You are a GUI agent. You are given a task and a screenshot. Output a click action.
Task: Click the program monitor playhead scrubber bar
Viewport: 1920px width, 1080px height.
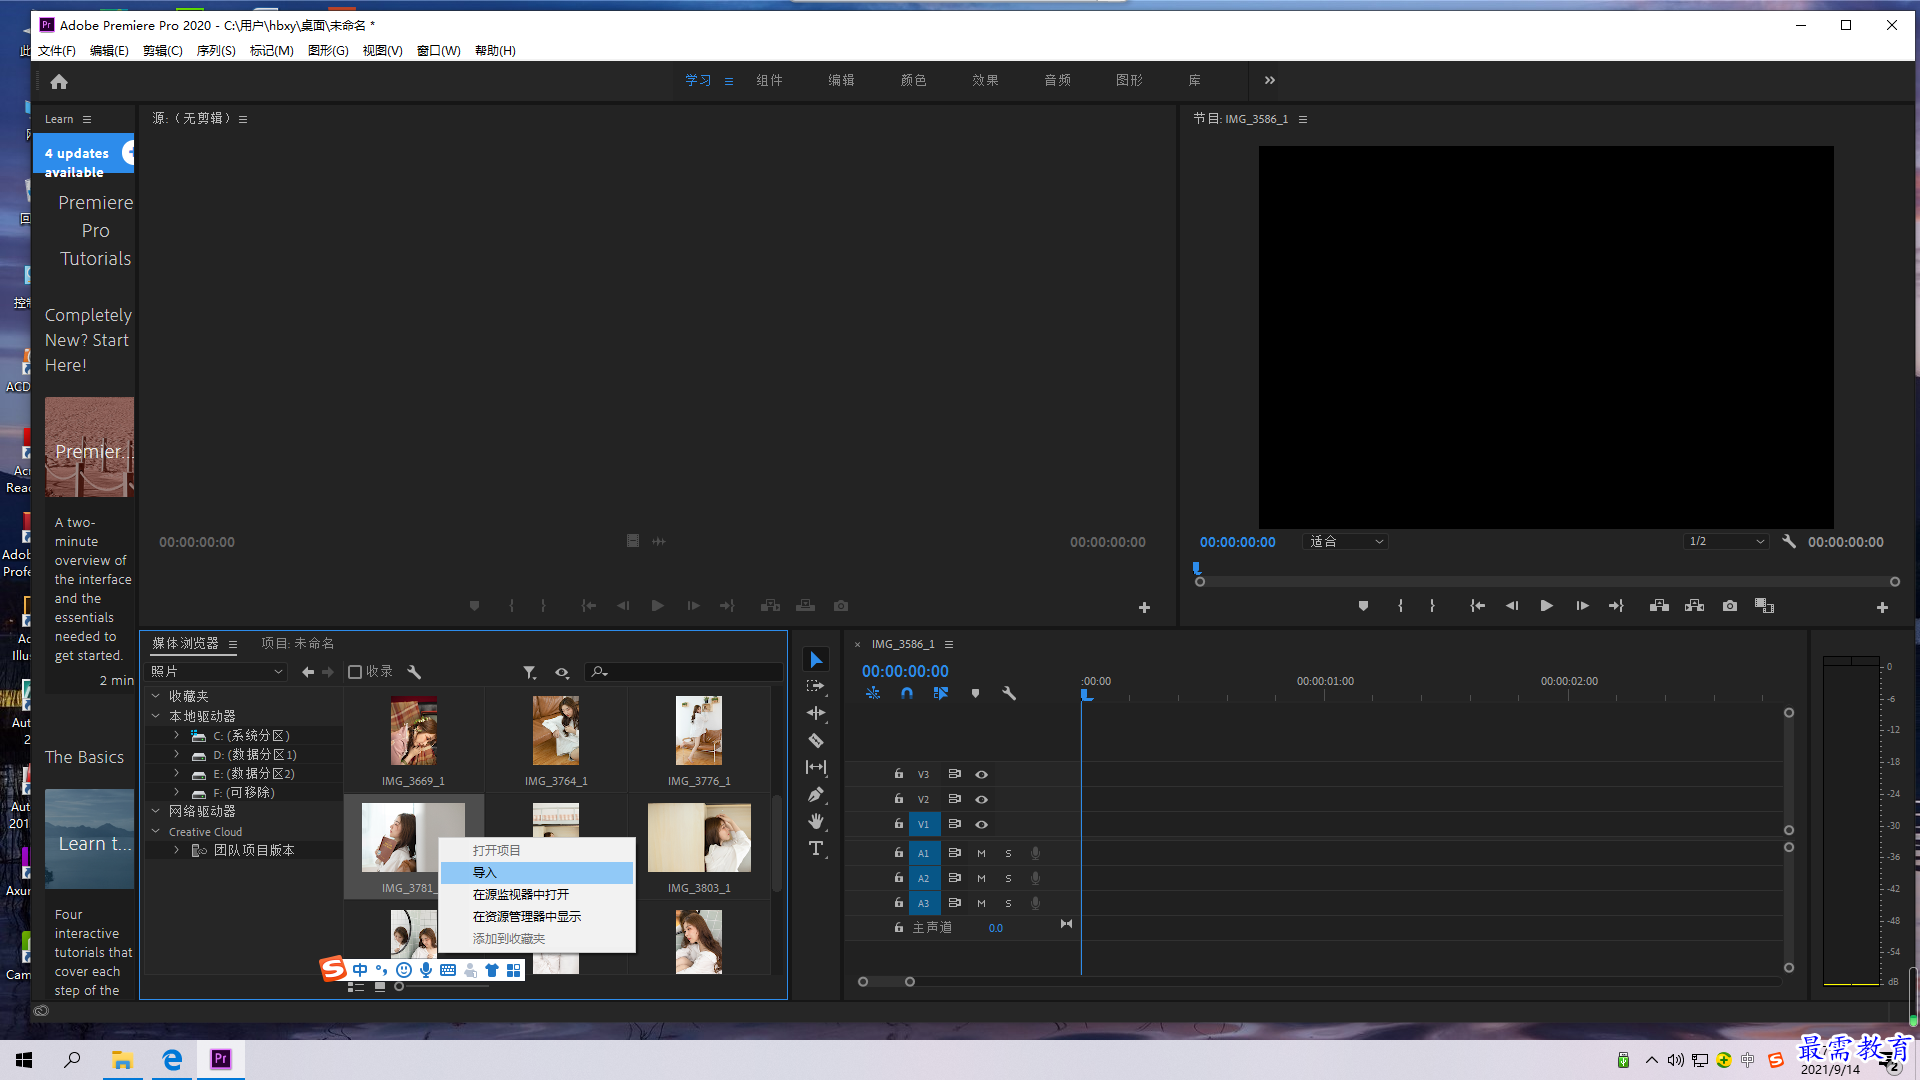point(1547,581)
